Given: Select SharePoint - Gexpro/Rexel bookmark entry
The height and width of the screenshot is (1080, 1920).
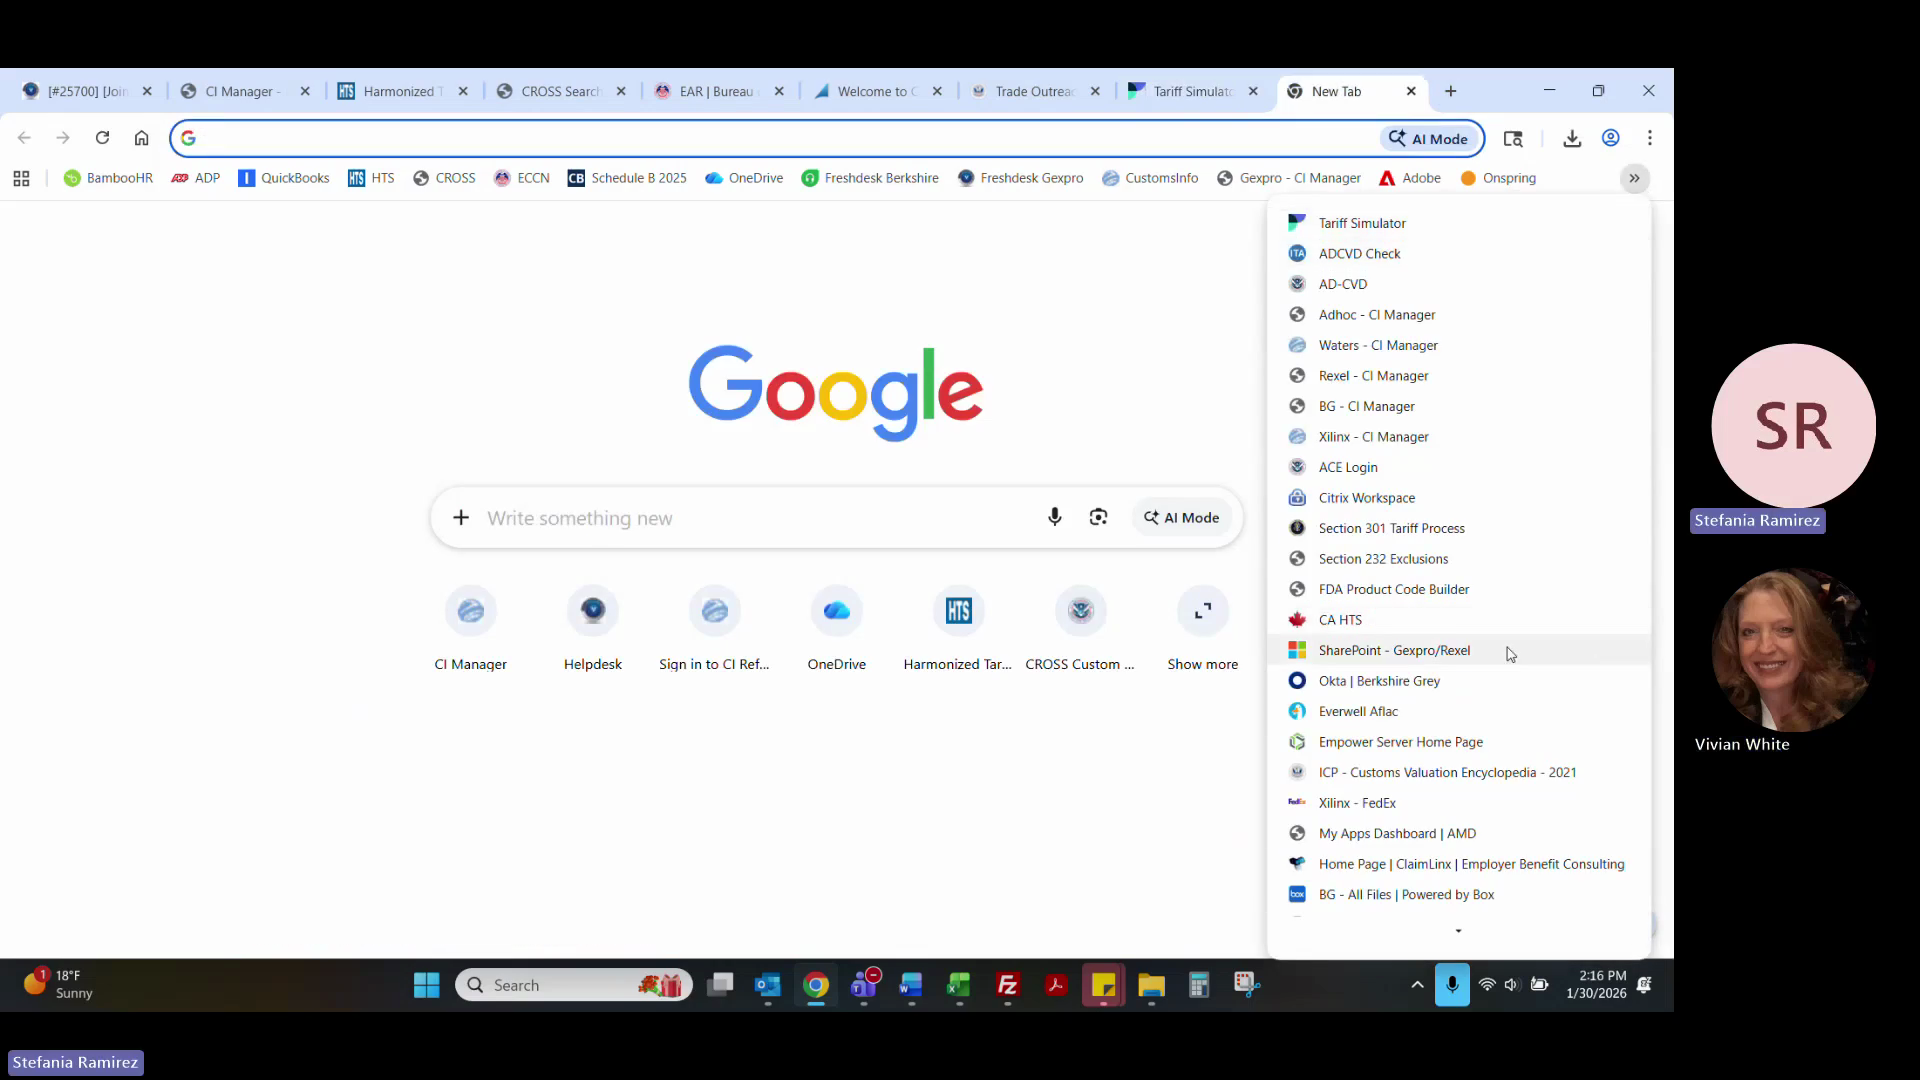Looking at the screenshot, I should [x=1394, y=650].
